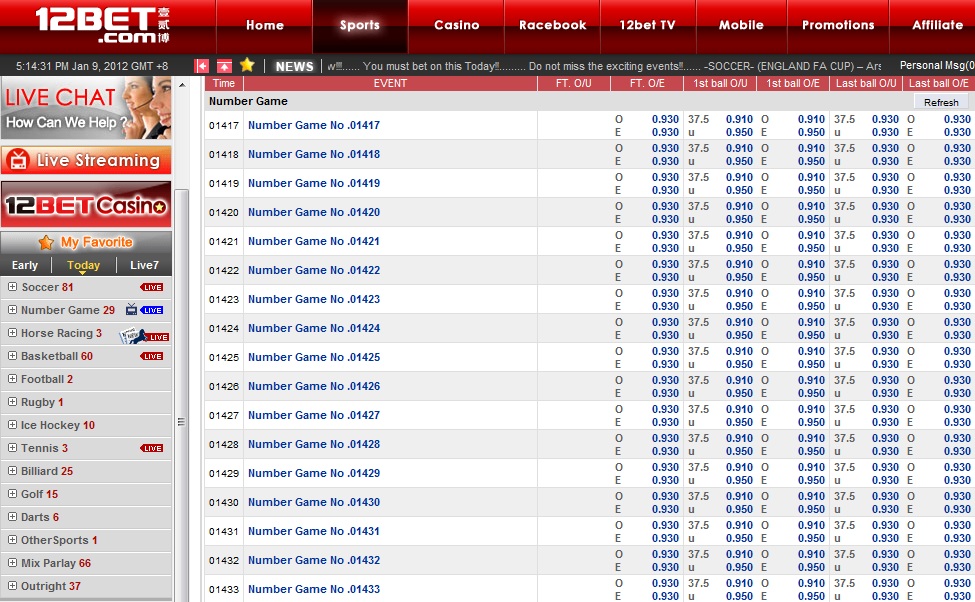The image size is (975, 602).
Task: Click the 'FT. O/U' column header
Action: [x=574, y=83]
